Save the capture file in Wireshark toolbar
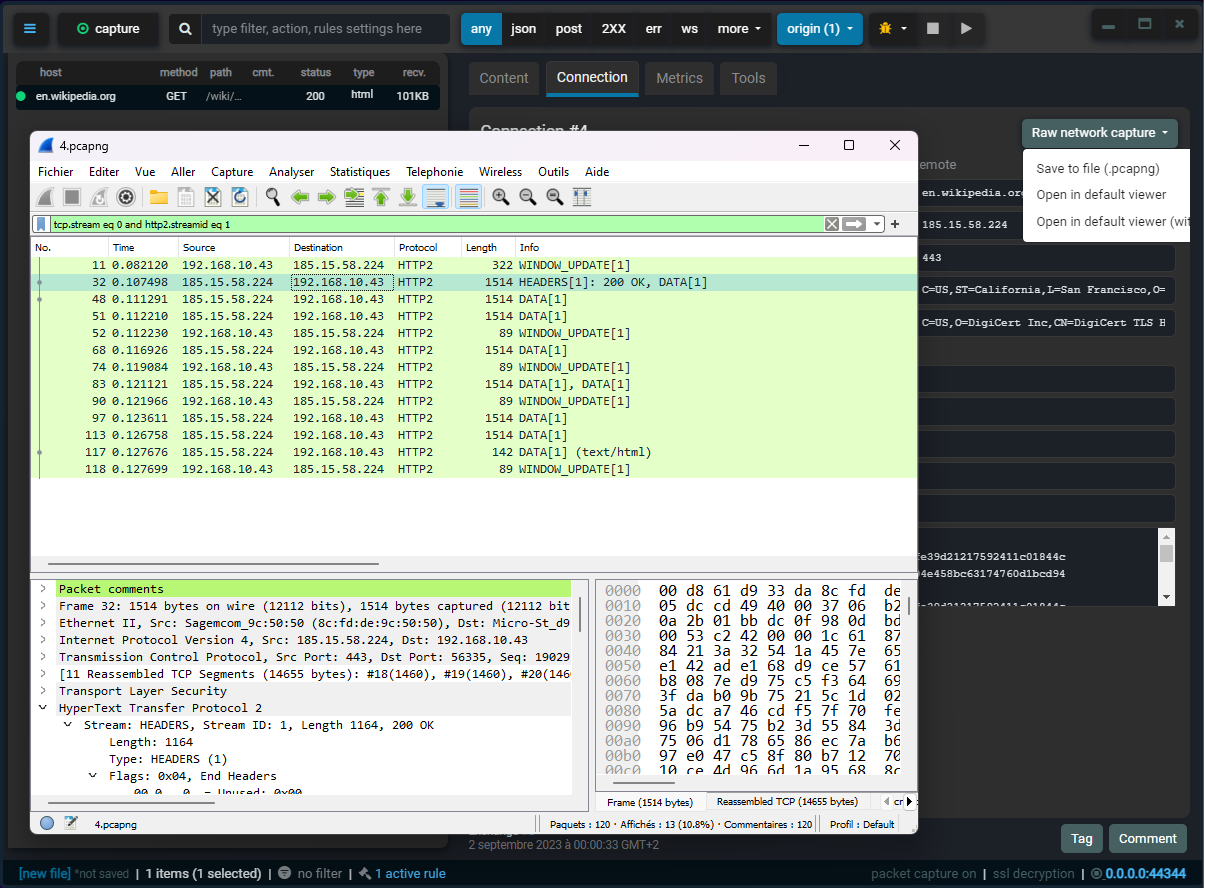The height and width of the screenshot is (888, 1205). (186, 197)
